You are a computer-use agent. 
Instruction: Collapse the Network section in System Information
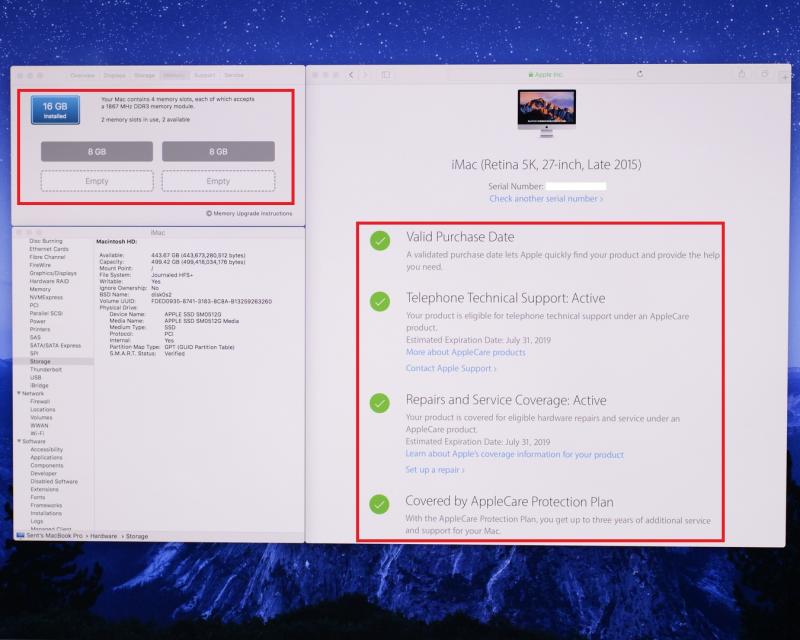pyautogui.click(x=19, y=393)
